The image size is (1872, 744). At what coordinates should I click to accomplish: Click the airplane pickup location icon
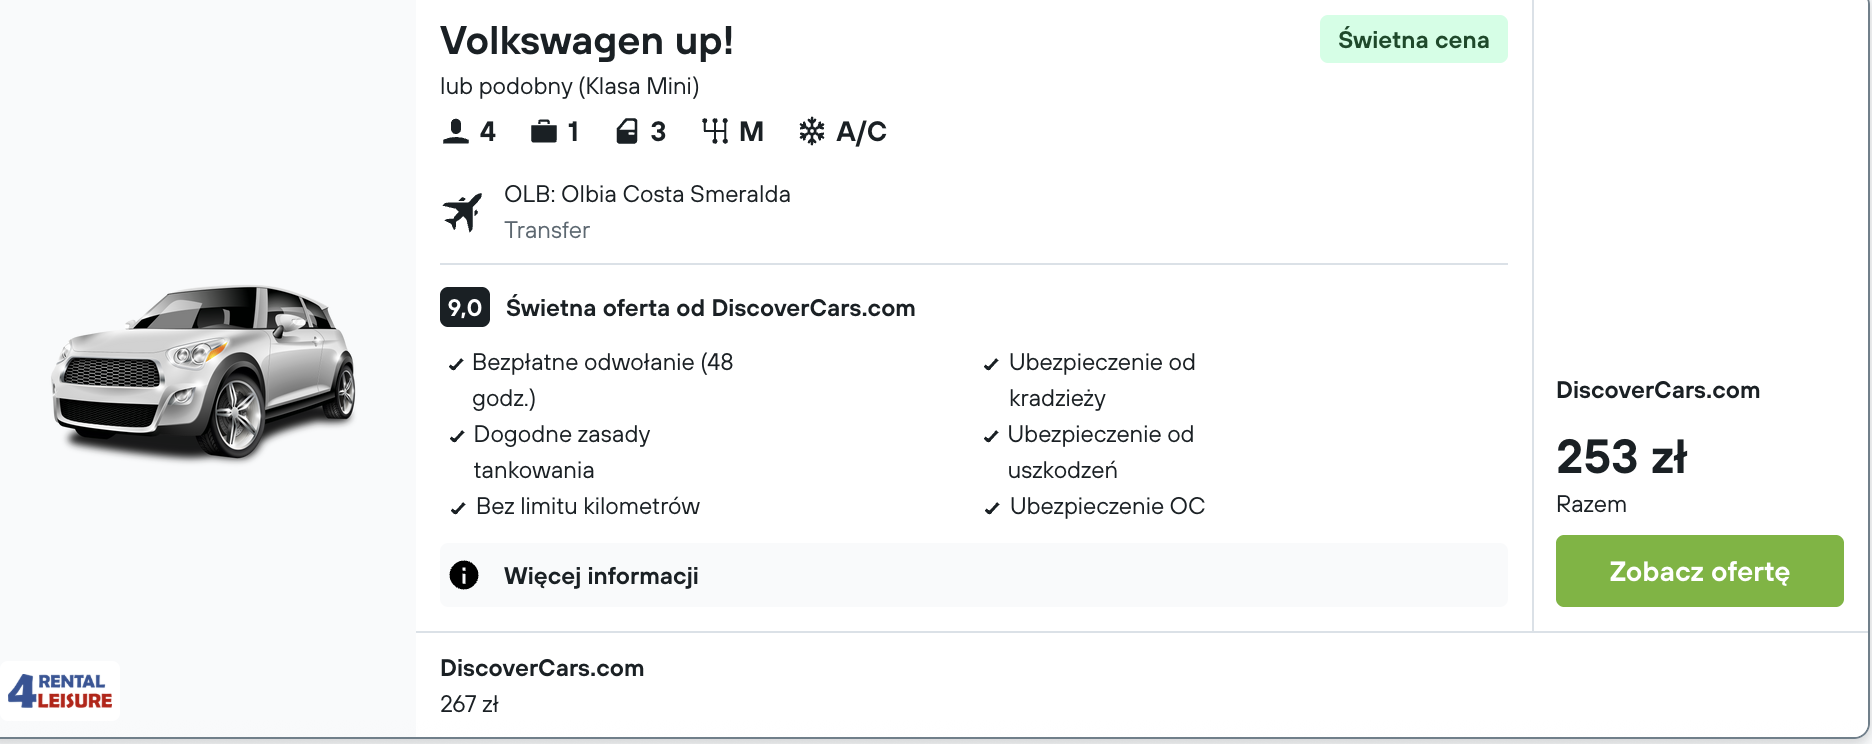pos(463,212)
